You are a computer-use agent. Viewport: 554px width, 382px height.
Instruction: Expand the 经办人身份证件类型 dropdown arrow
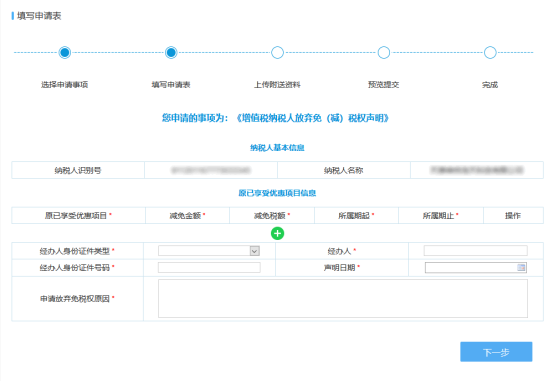pos(255,251)
